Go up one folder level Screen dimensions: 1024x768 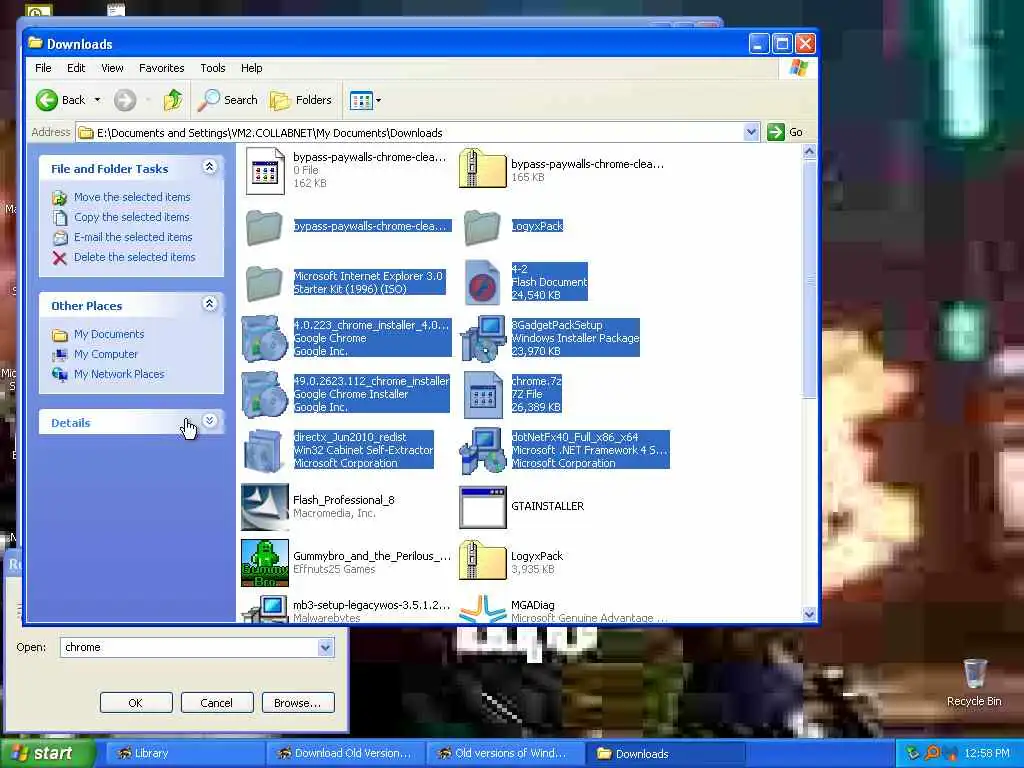pyautogui.click(x=173, y=100)
